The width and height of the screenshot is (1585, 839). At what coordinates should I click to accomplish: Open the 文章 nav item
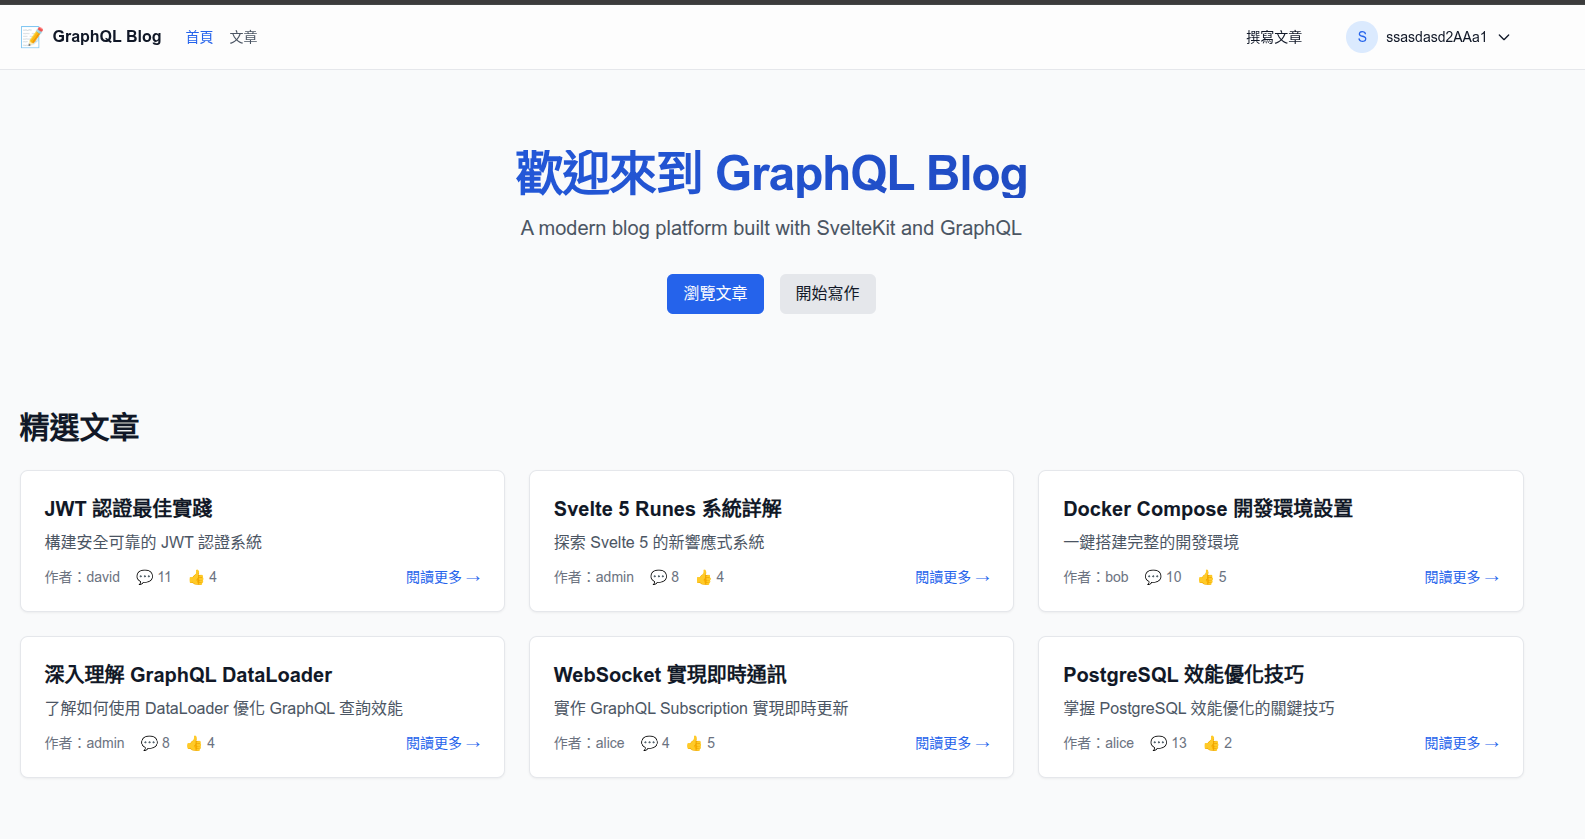click(x=243, y=37)
